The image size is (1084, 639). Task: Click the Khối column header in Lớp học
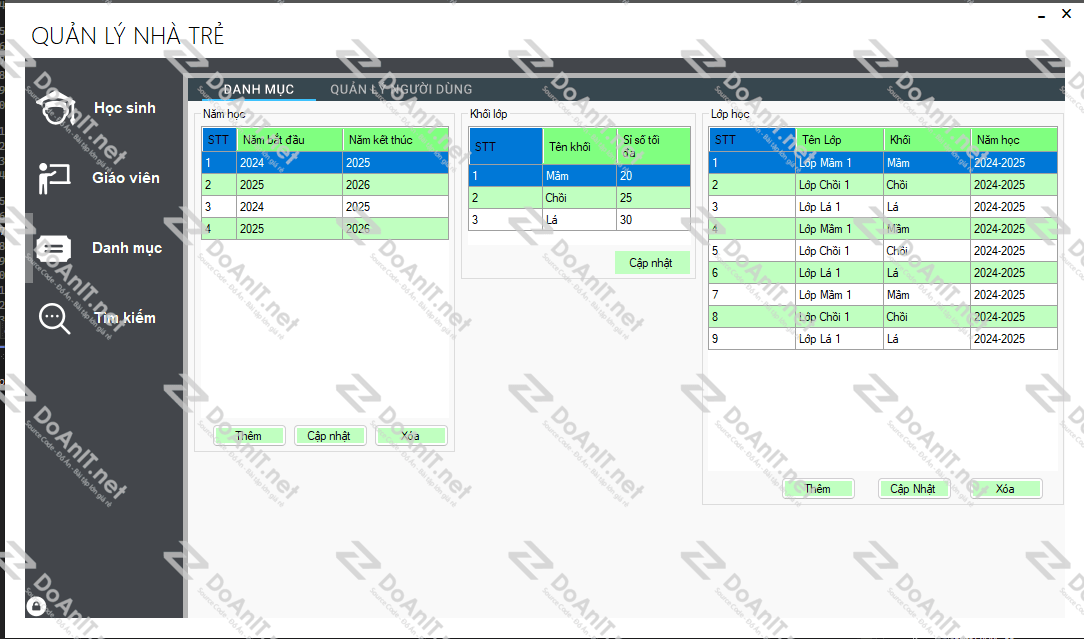[x=927, y=140]
